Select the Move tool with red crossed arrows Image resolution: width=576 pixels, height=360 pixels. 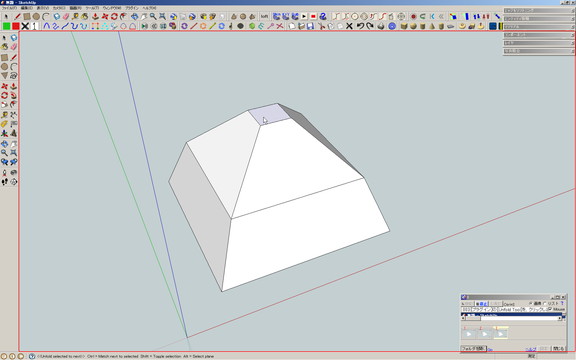click(105, 17)
